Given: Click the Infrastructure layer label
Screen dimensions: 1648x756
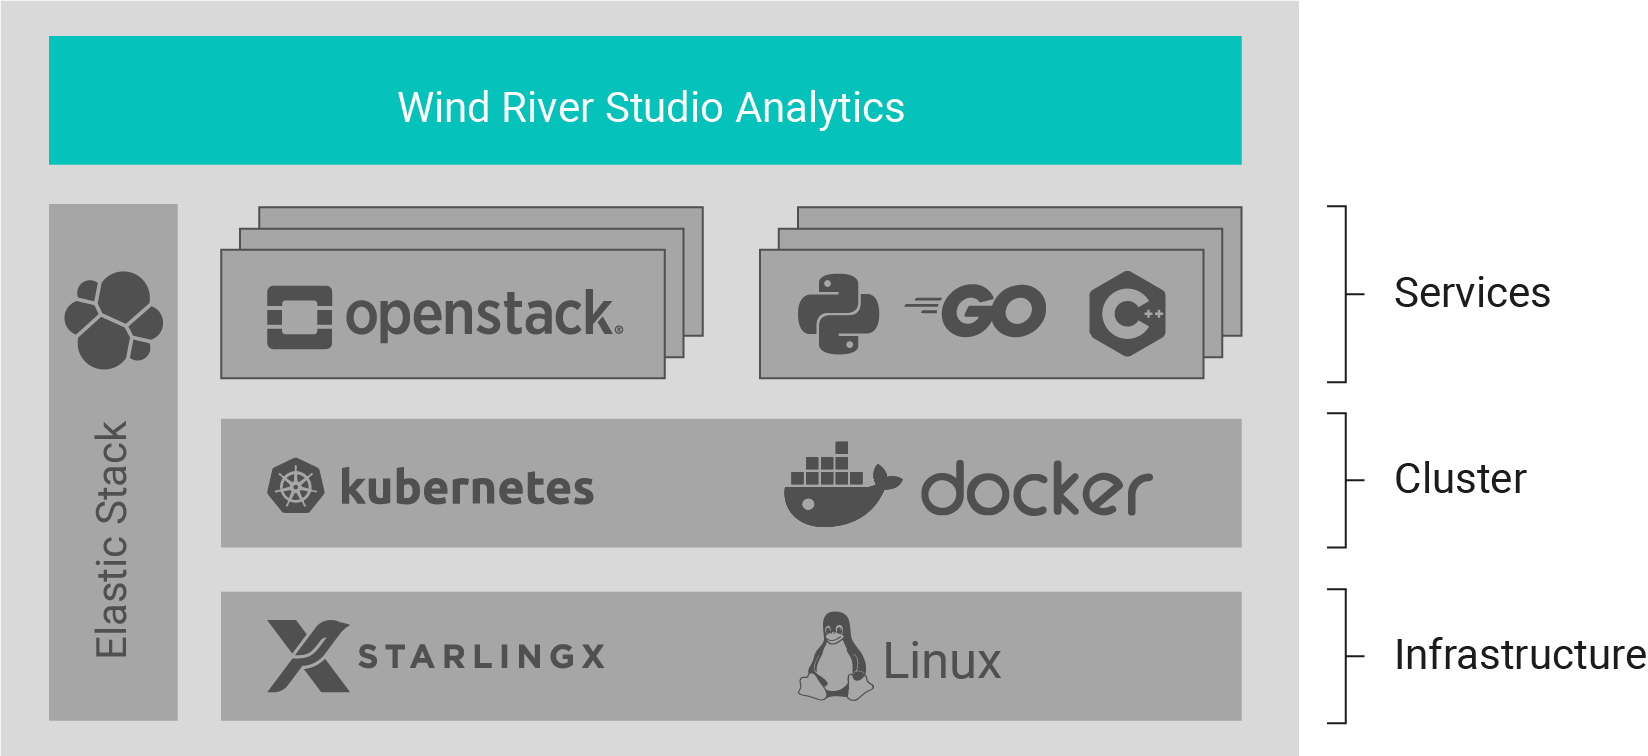Looking at the screenshot, I should (x=1520, y=655).
